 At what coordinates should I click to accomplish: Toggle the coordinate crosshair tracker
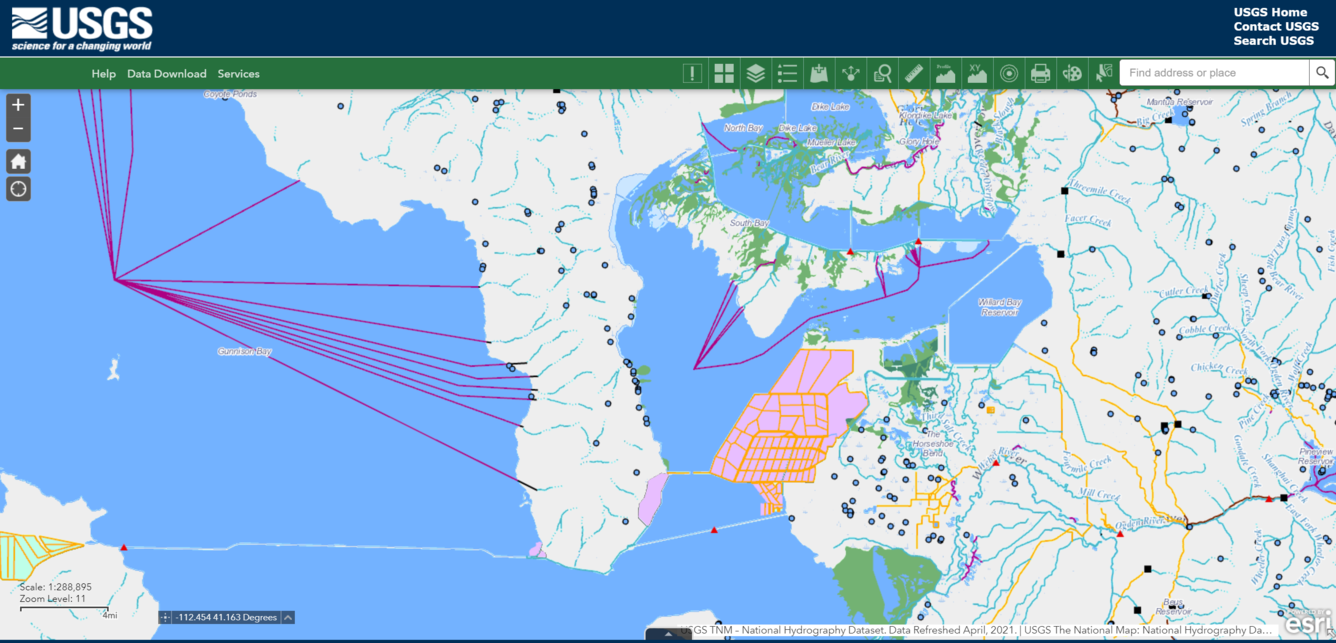pyautogui.click(x=165, y=617)
